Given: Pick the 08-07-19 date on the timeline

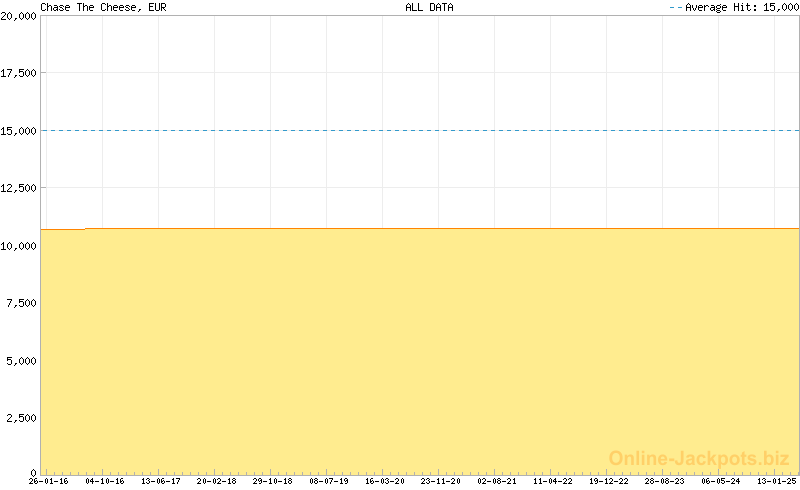Looking at the screenshot, I should click(329, 481).
